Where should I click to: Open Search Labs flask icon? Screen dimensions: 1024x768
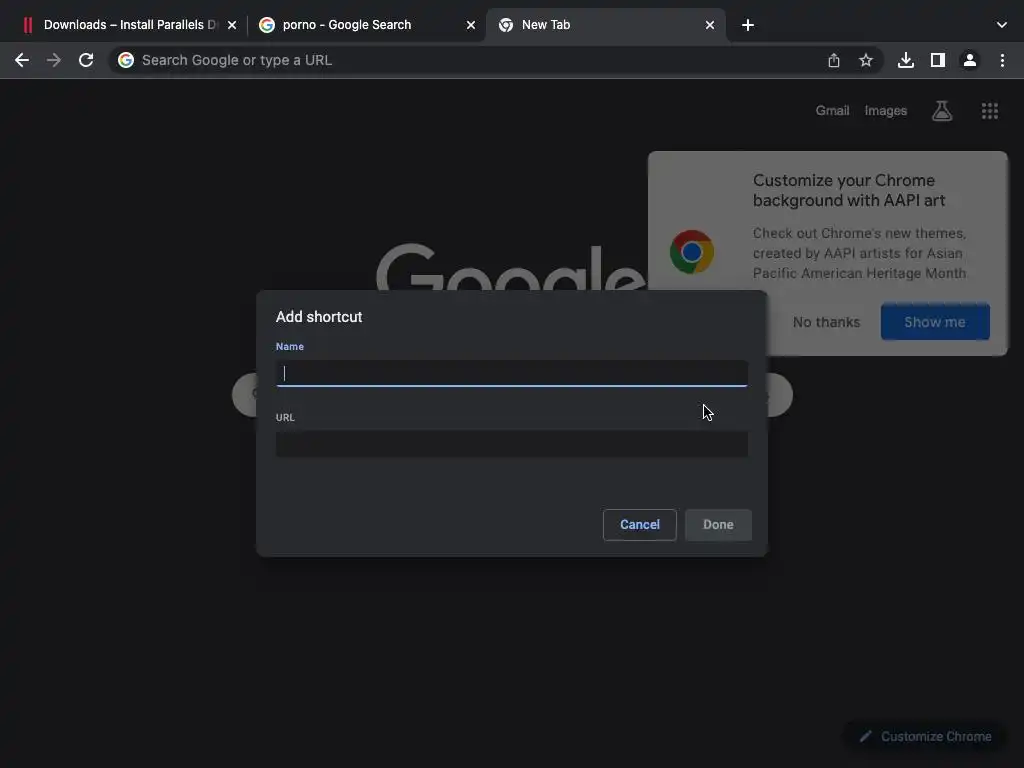pos(941,110)
